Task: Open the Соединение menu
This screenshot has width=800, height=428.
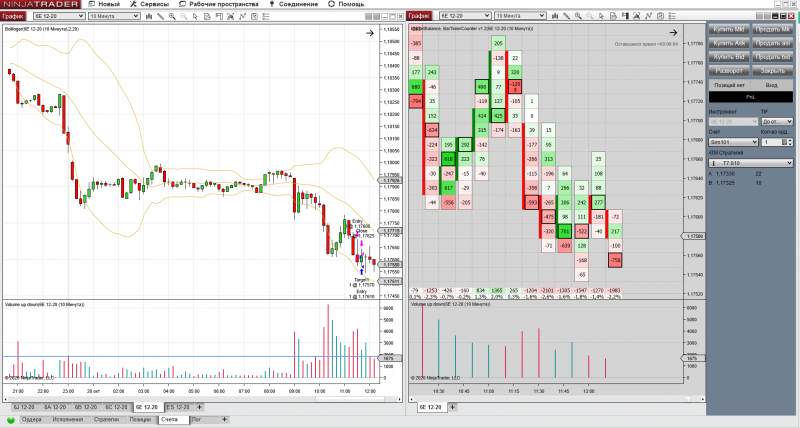Action: pos(293,4)
